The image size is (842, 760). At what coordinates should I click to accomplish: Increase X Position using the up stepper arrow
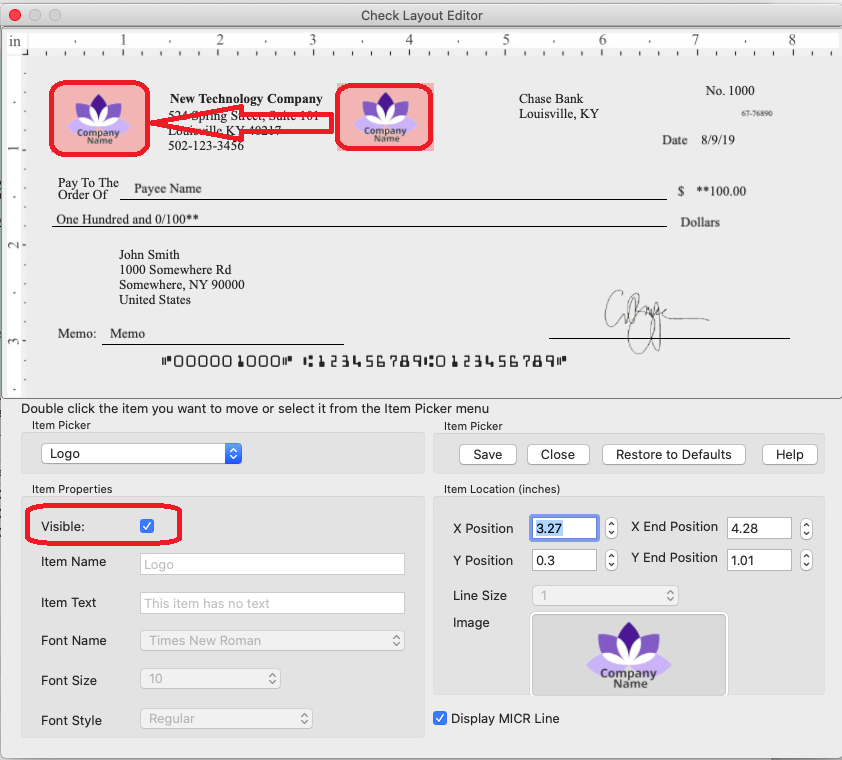pyautogui.click(x=611, y=523)
